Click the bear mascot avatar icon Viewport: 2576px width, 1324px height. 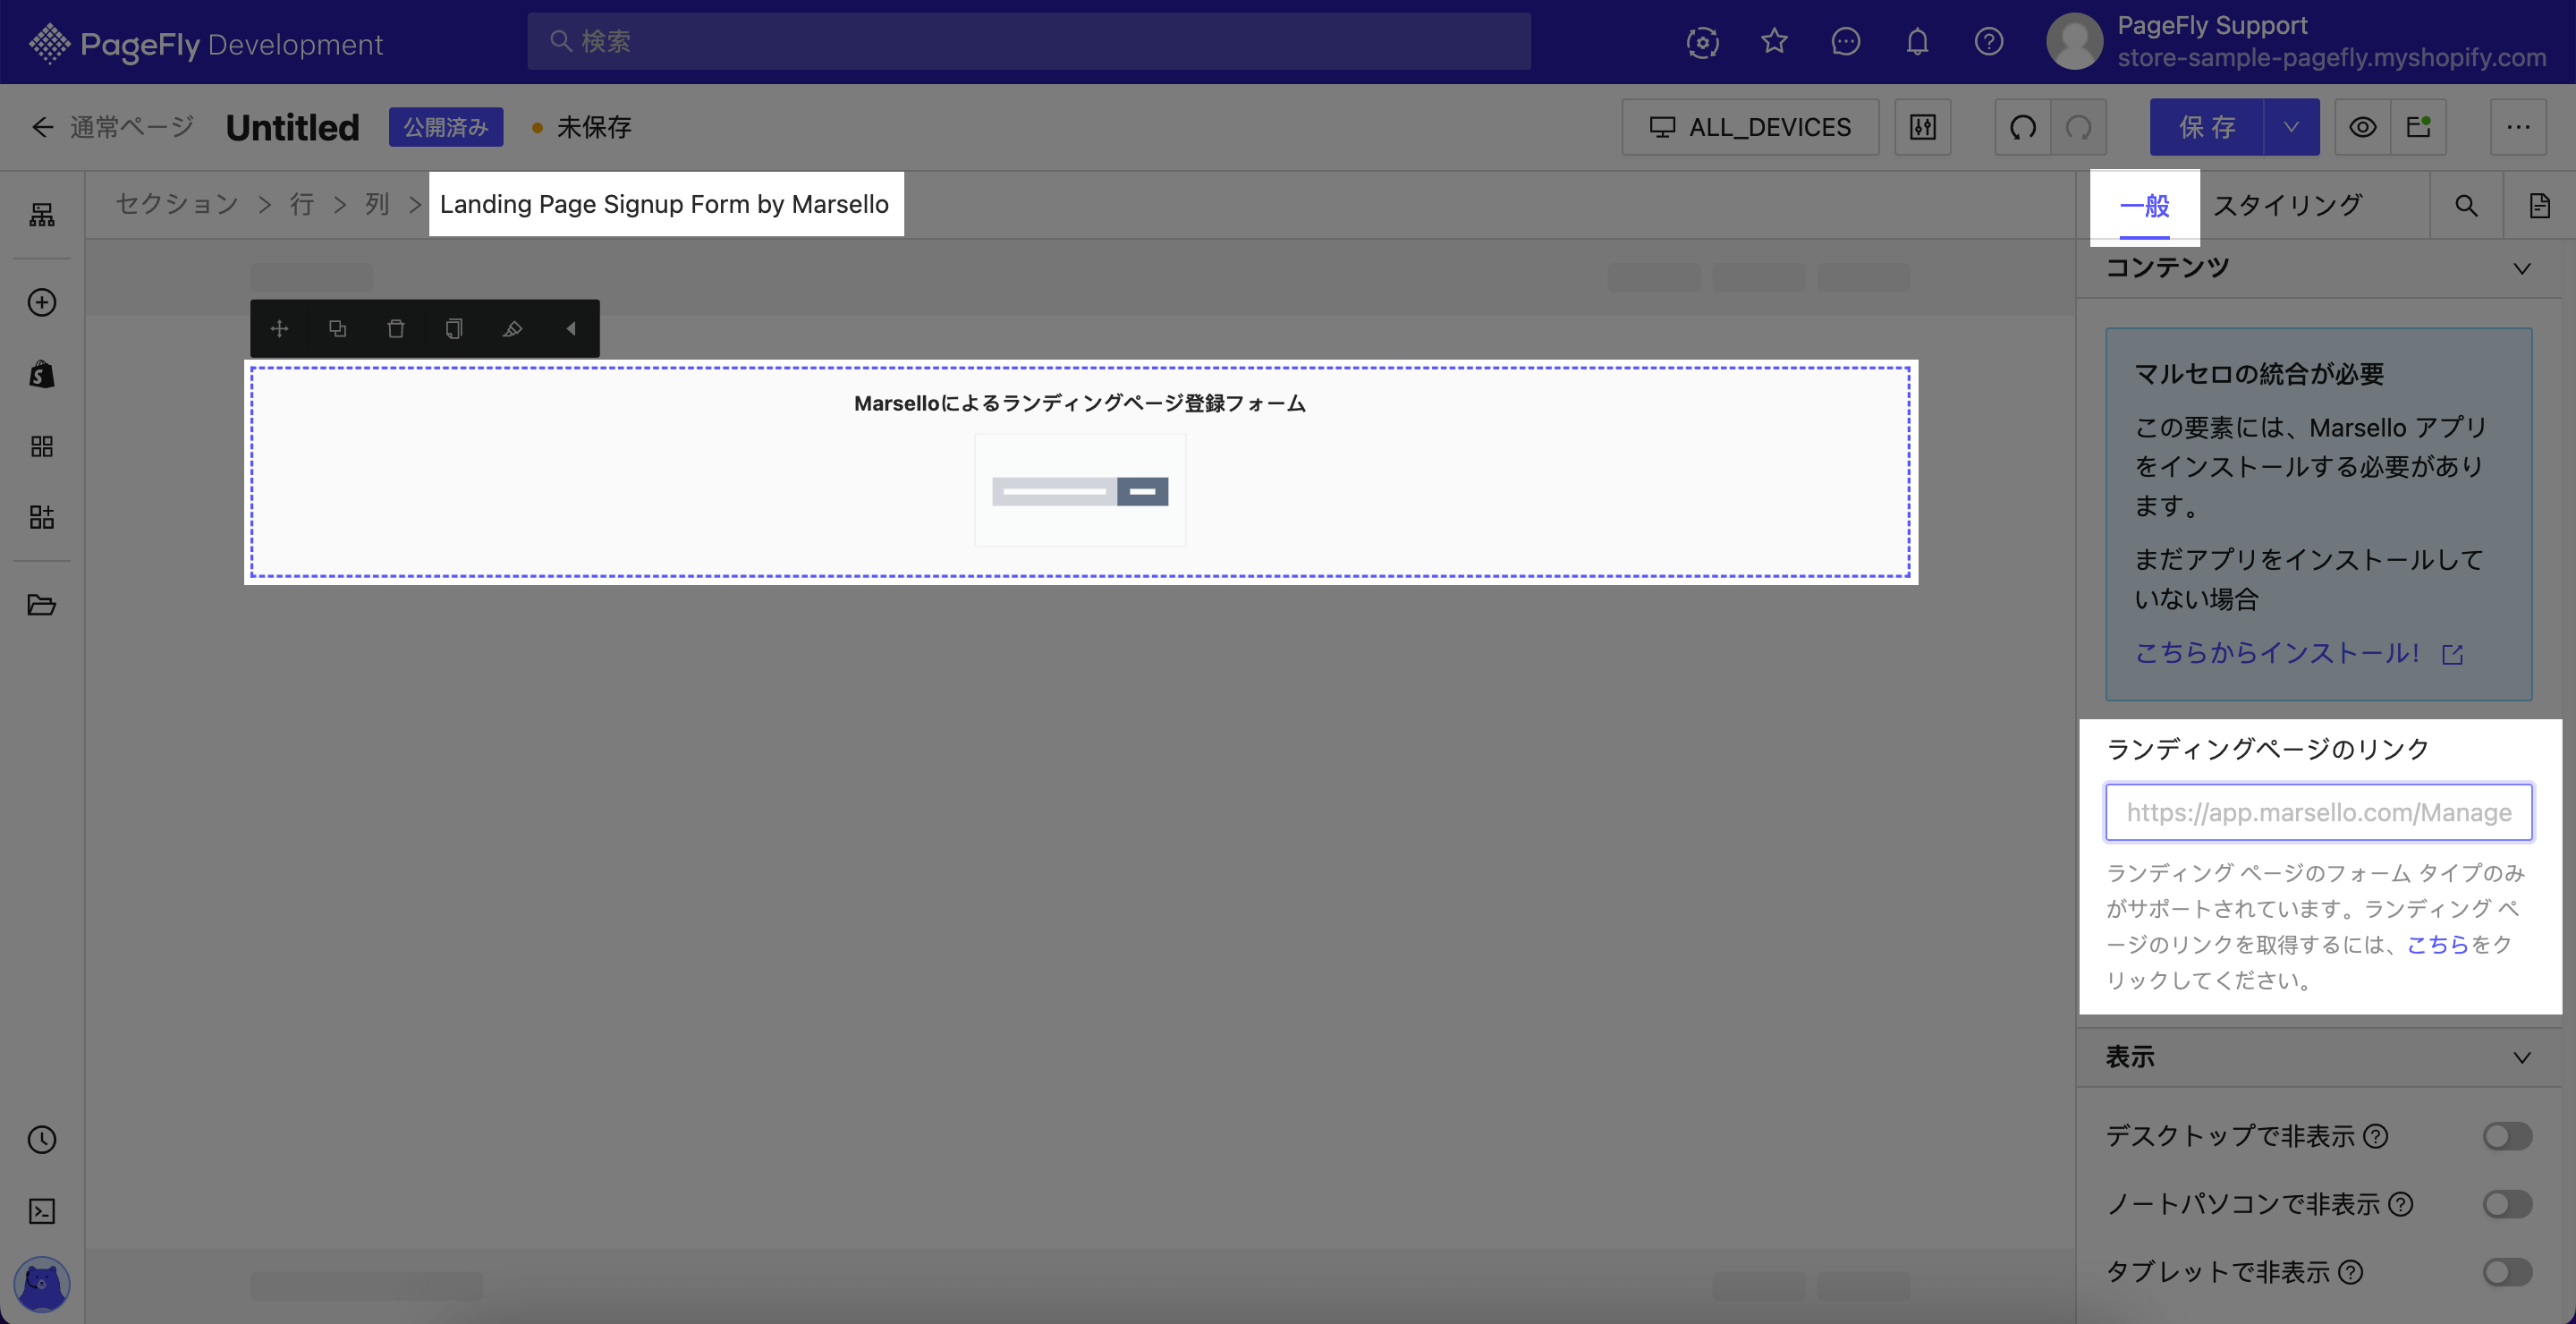(42, 1283)
